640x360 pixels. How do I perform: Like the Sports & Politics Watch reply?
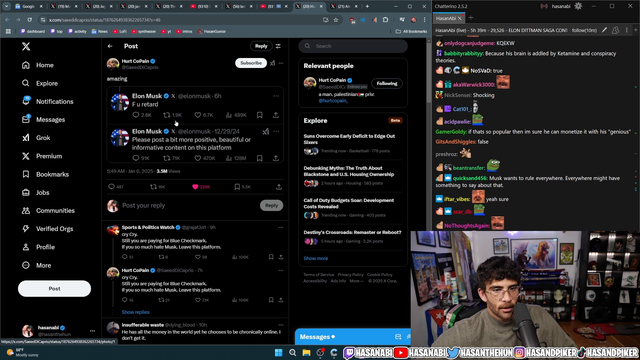[201, 257]
